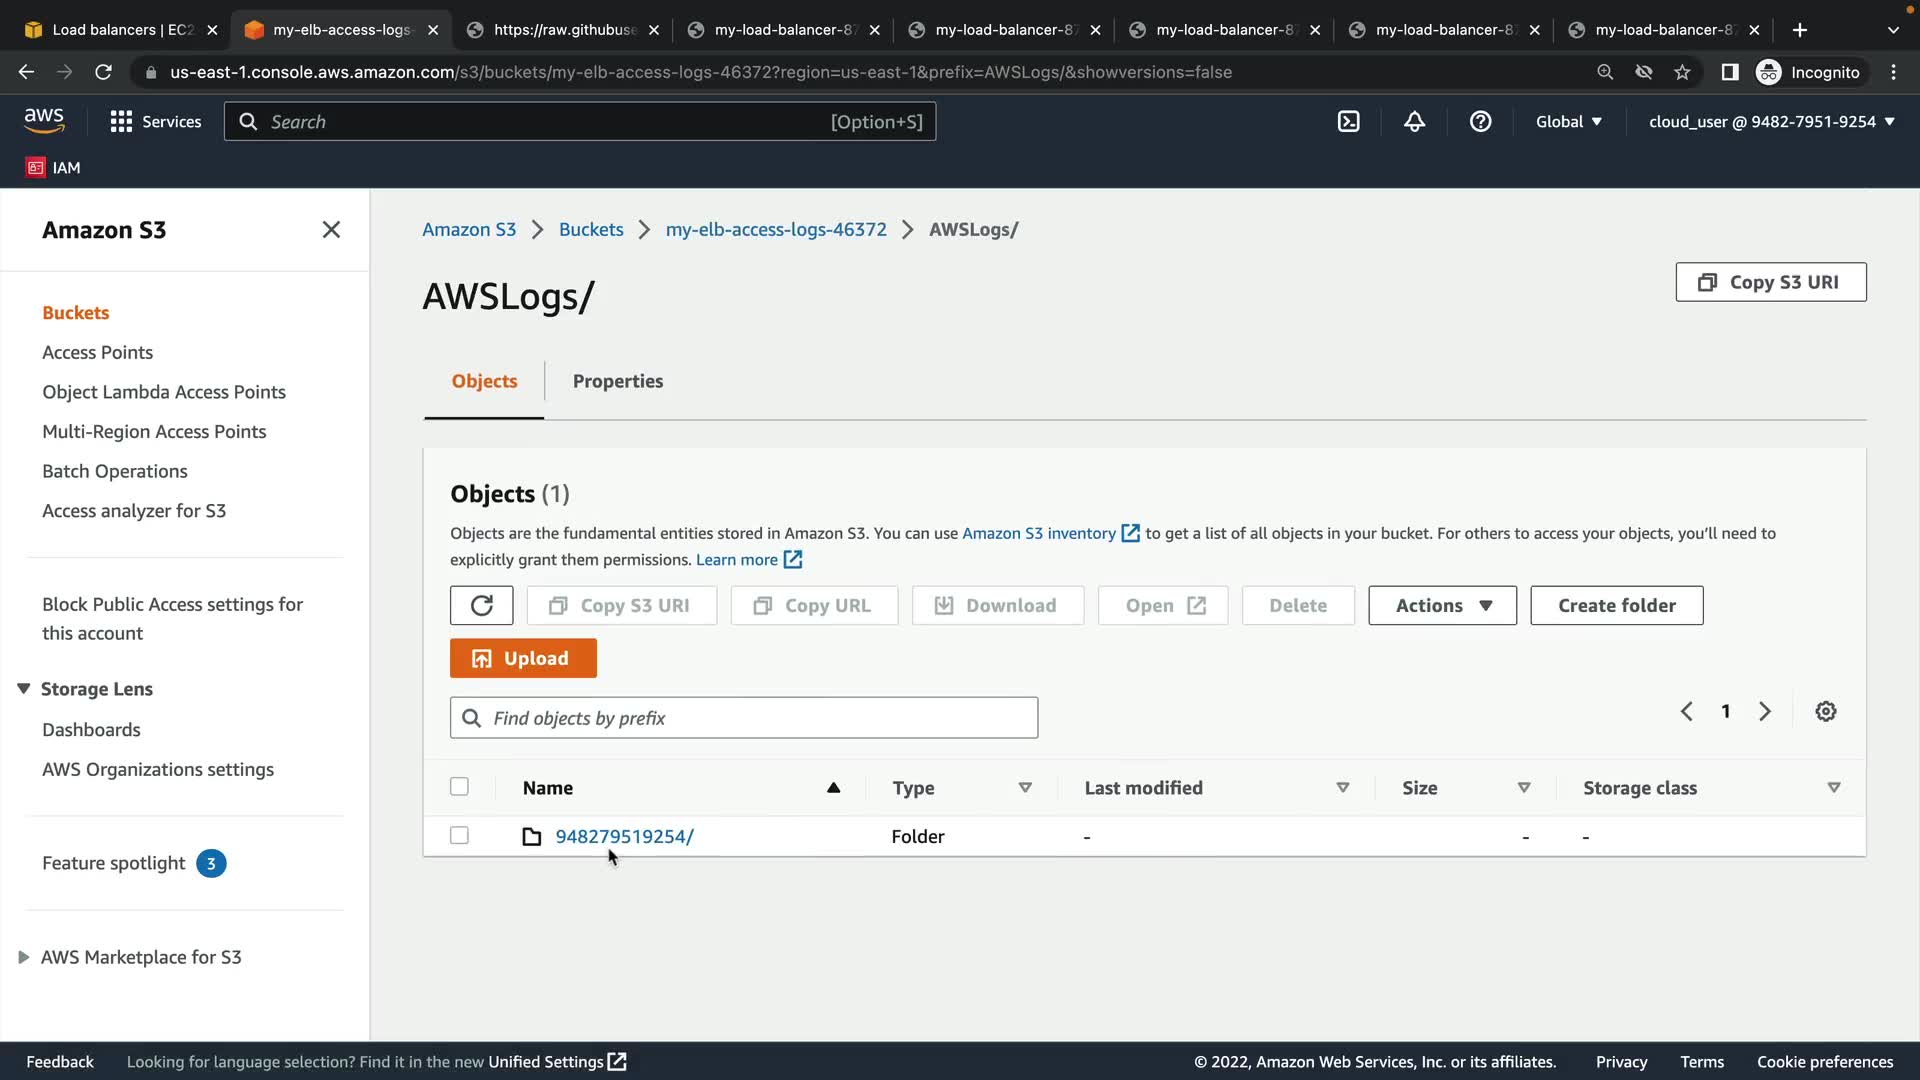Switch to the Properties tab

(617, 382)
